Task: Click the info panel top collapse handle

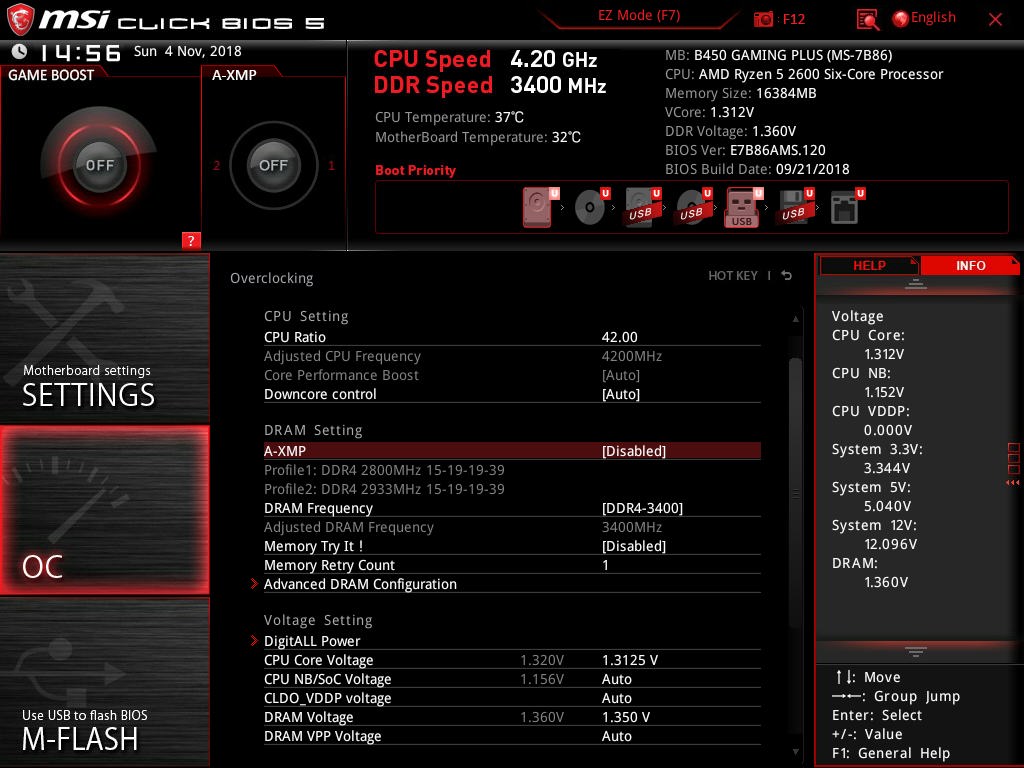Action: click(x=916, y=284)
